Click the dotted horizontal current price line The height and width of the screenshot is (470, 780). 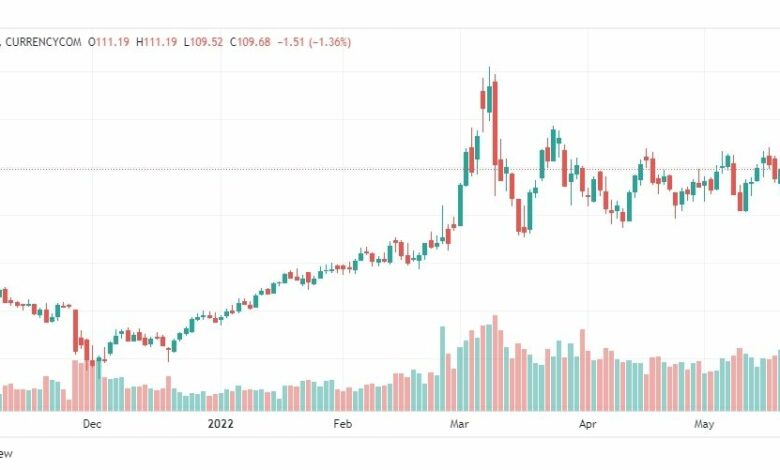(390, 169)
